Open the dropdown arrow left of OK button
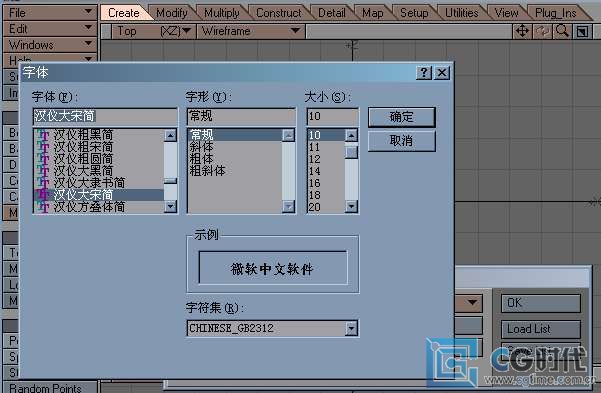This screenshot has width=601, height=393. (473, 303)
